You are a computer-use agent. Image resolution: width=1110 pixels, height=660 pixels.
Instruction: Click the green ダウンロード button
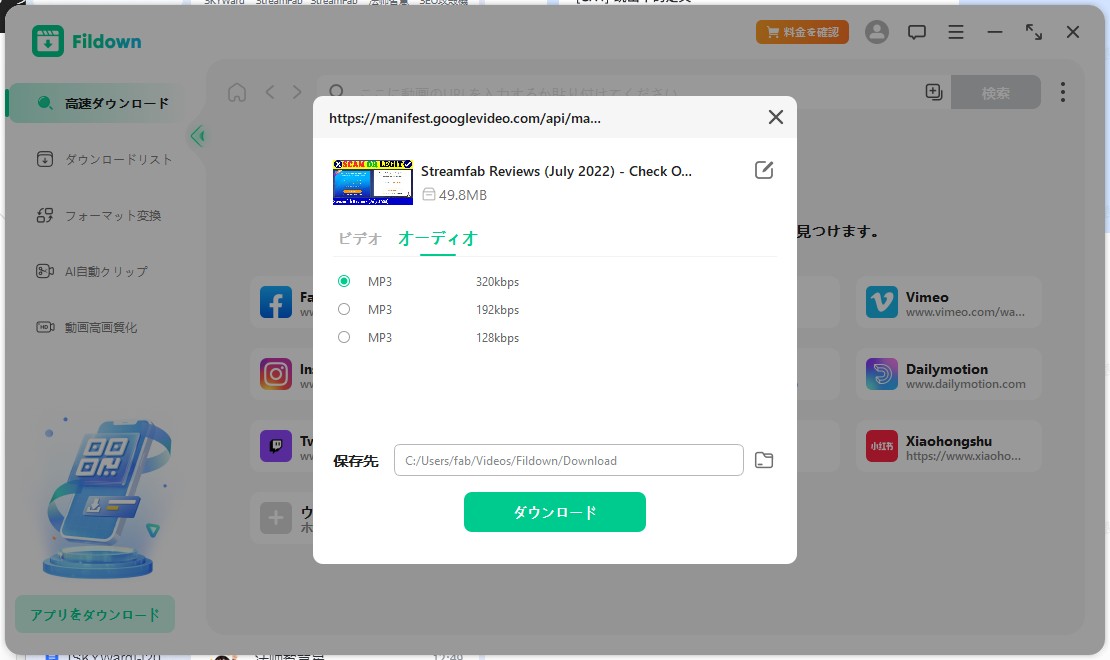555,512
